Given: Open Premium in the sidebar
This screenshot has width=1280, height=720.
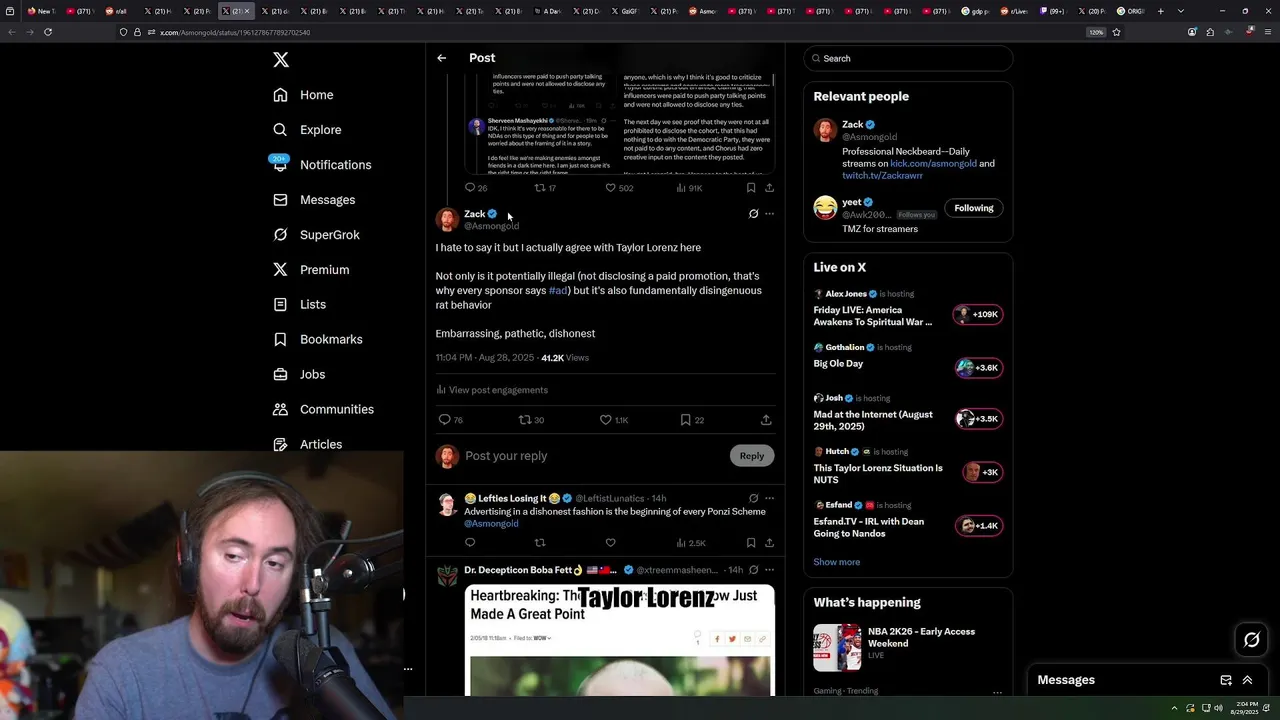Looking at the screenshot, I should tap(311, 270).
